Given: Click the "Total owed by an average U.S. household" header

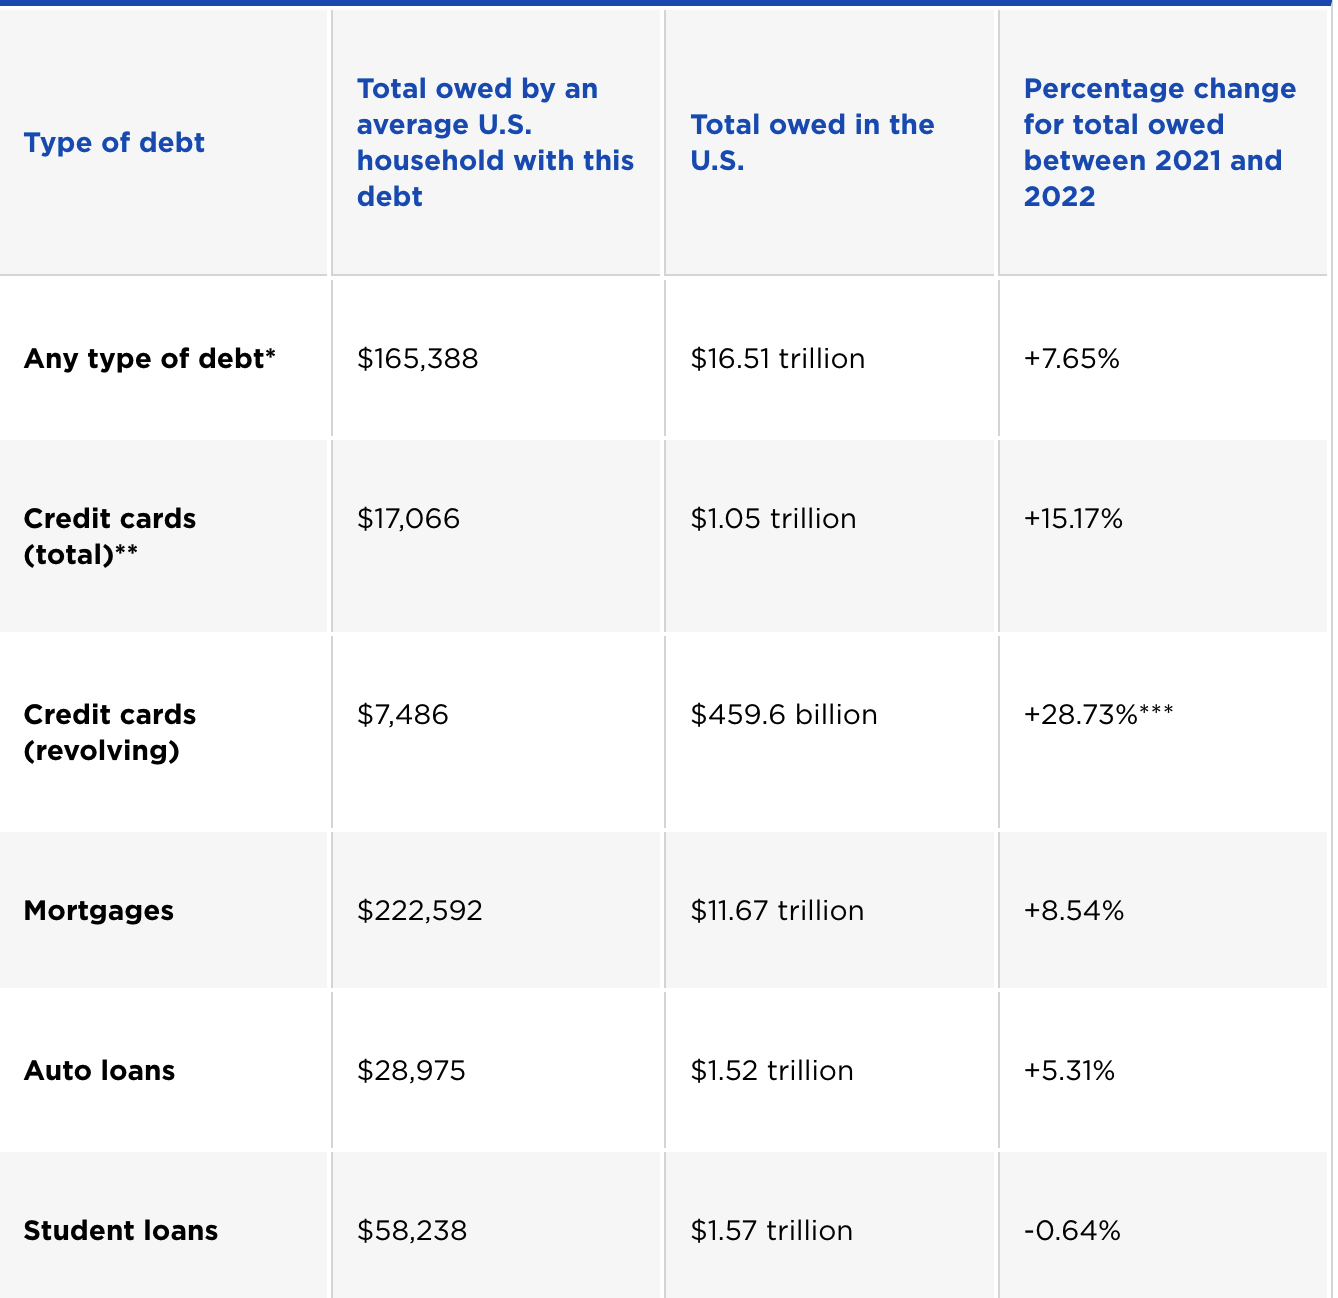Looking at the screenshot, I should tap(495, 143).
